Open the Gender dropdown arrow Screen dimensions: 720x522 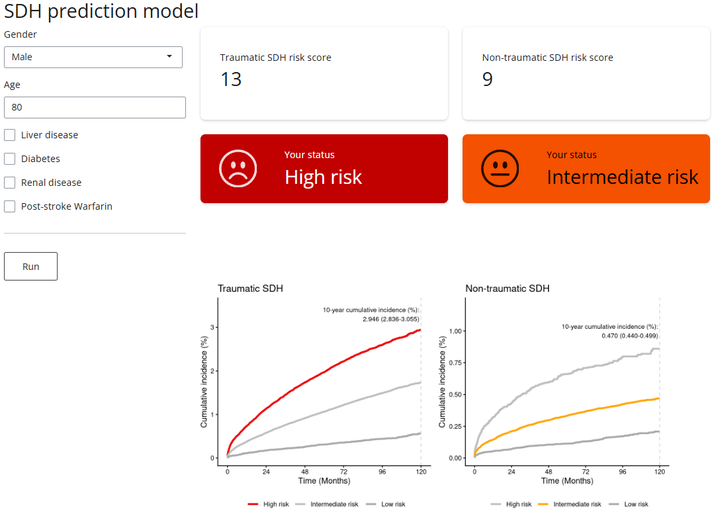(170, 57)
